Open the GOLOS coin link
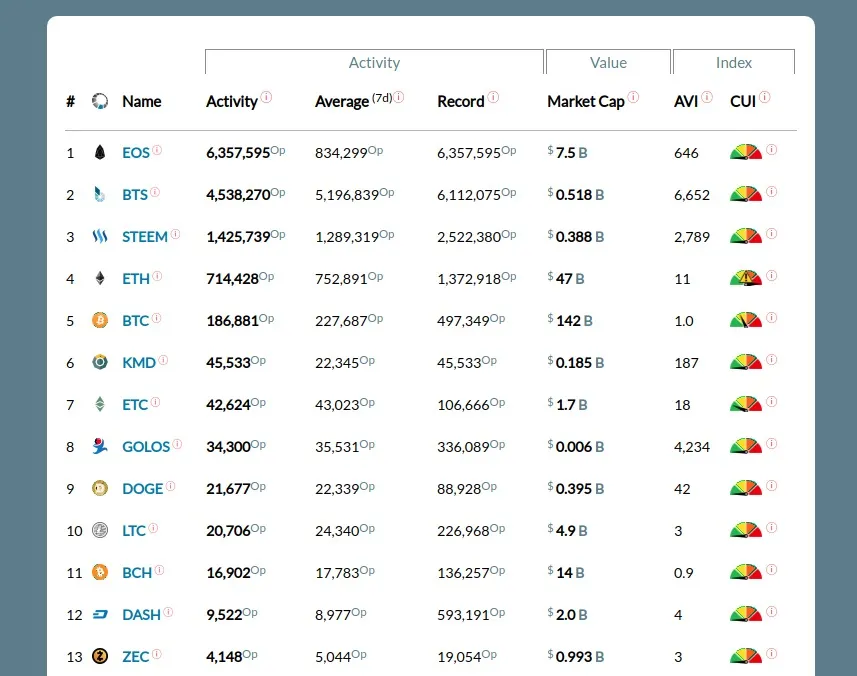Viewport: 857px width, 676px height. pyautogui.click(x=146, y=447)
